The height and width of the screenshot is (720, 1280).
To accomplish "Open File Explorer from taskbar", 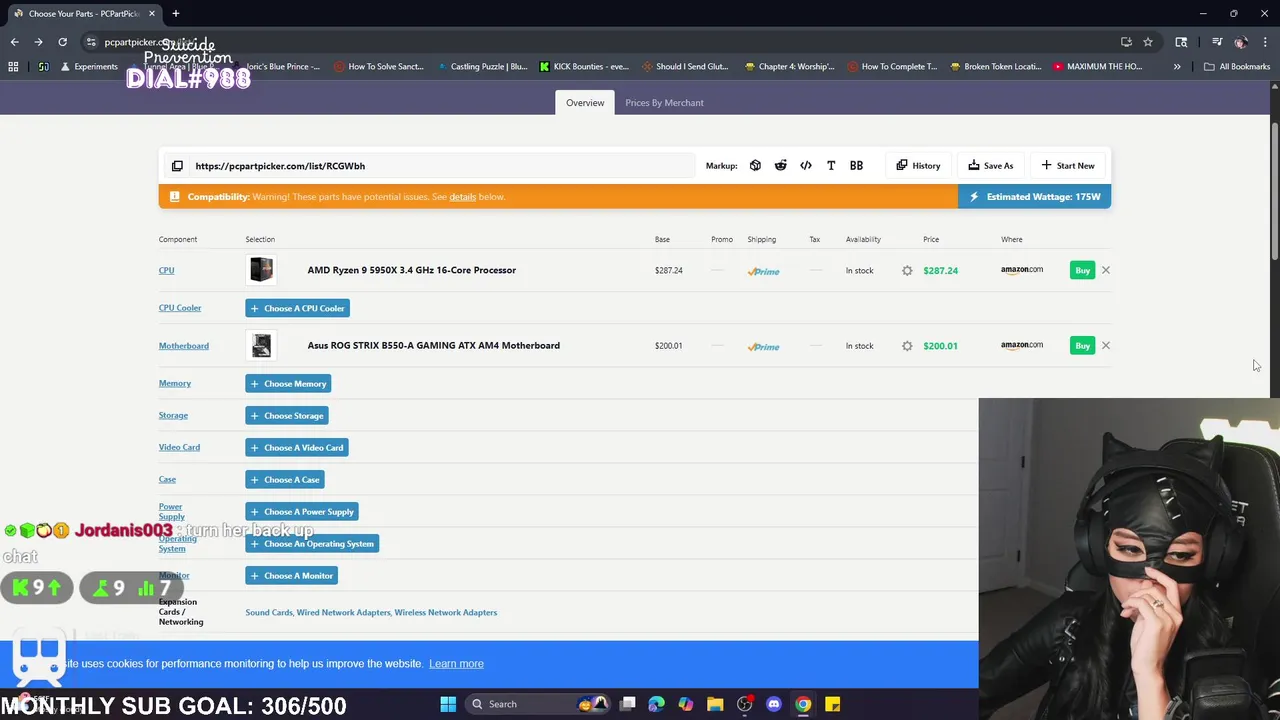I will click(715, 704).
